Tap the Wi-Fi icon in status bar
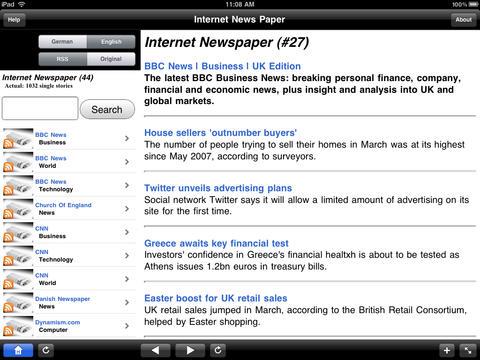 point(22,4)
